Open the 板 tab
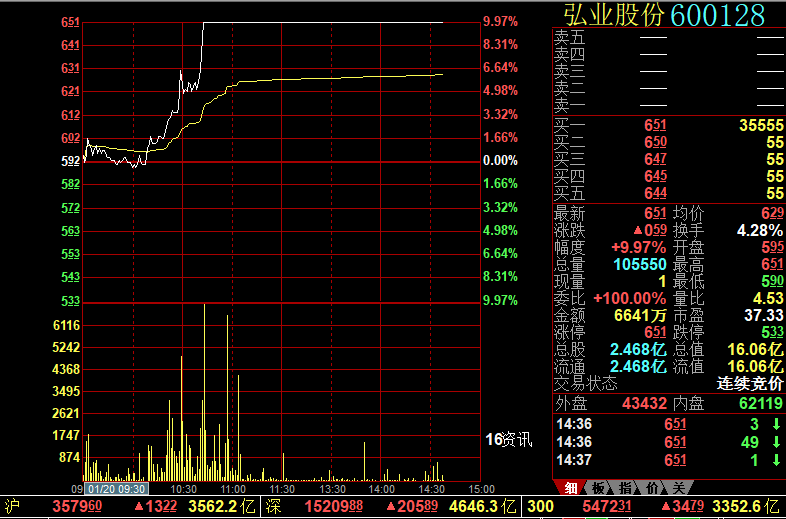 point(599,488)
